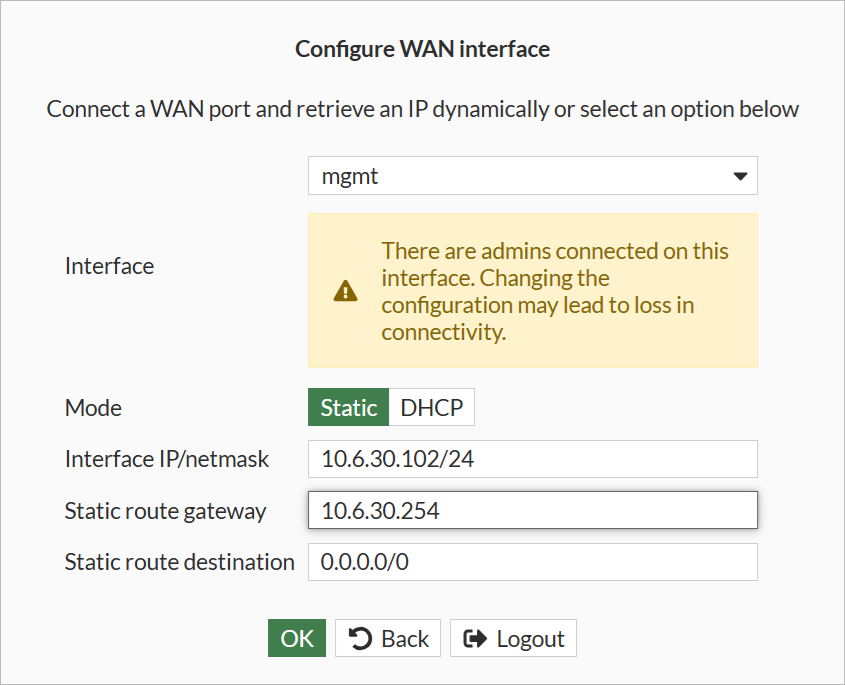This screenshot has height=685, width=845.
Task: Click the Logout icon
Action: pyautogui.click(x=476, y=639)
